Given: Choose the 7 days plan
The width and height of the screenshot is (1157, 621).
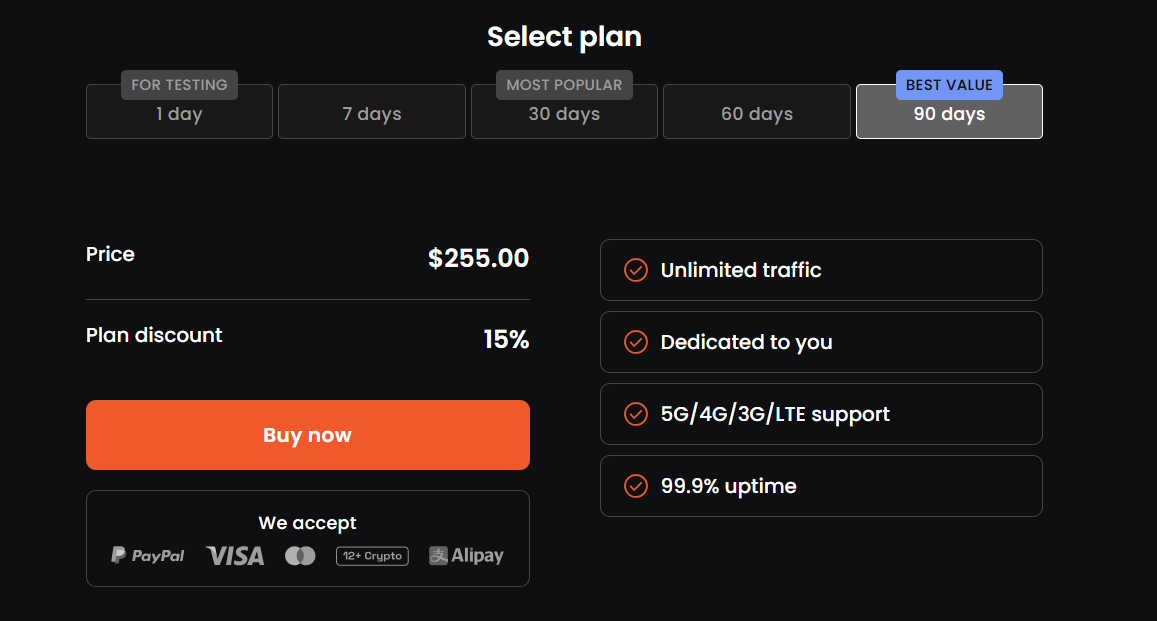Looking at the screenshot, I should pyautogui.click(x=371, y=114).
